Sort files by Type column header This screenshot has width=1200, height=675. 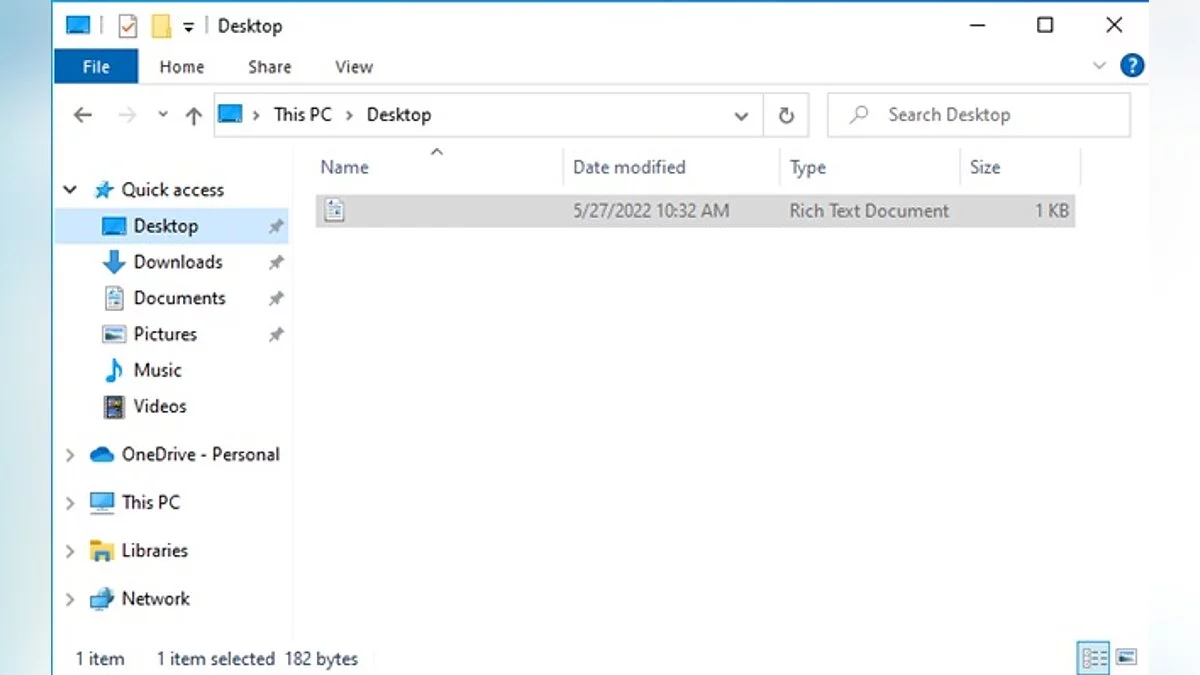click(808, 167)
